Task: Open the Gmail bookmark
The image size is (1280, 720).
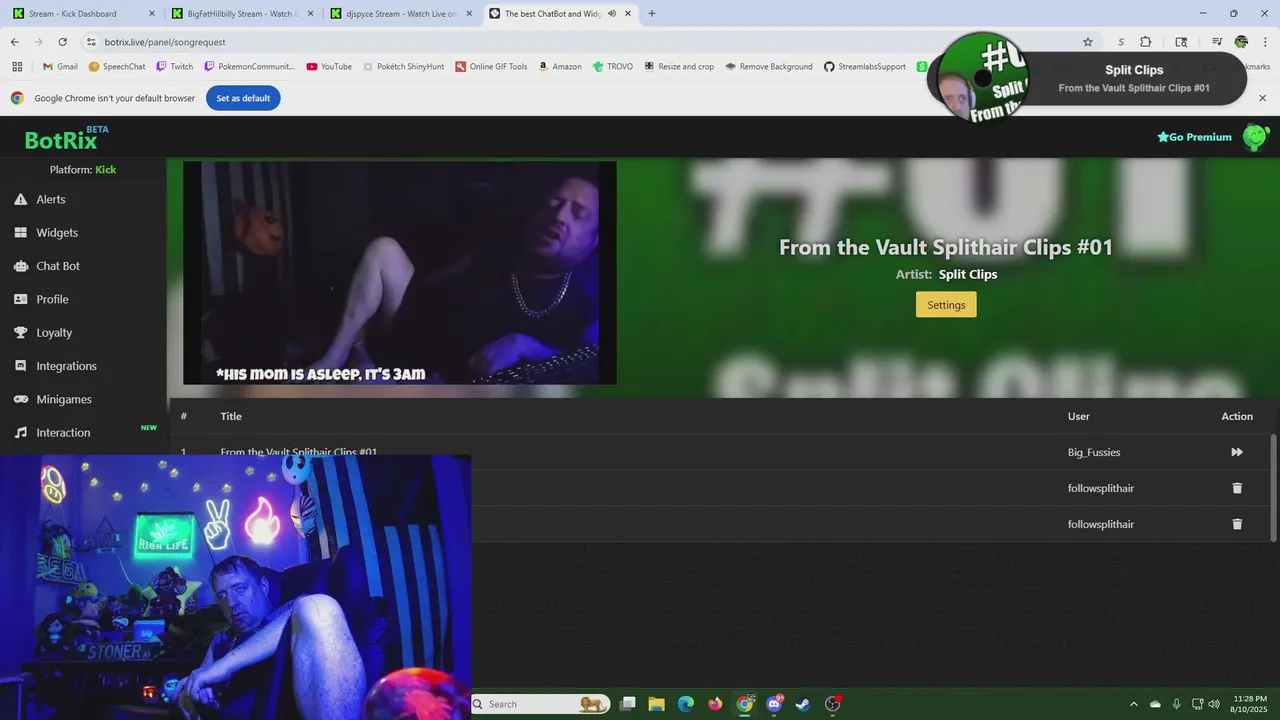Action: click(x=60, y=67)
